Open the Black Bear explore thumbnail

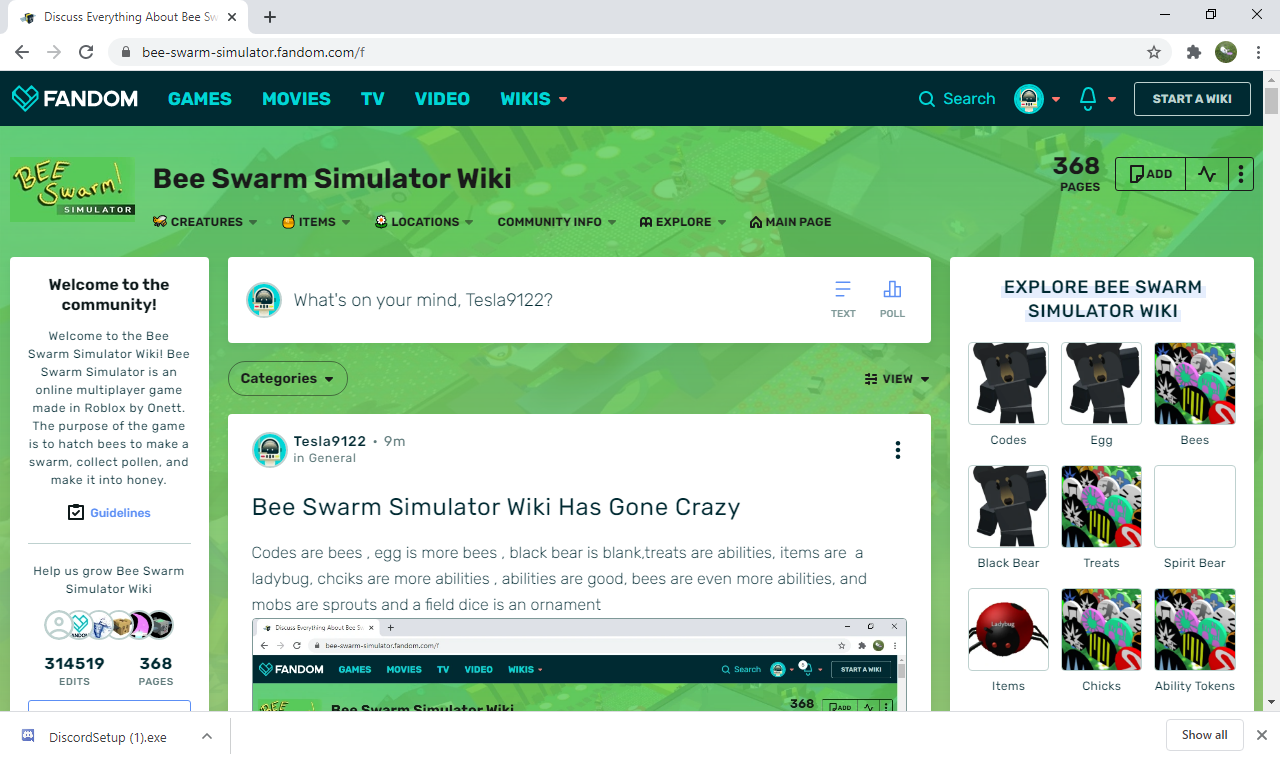(x=1008, y=507)
